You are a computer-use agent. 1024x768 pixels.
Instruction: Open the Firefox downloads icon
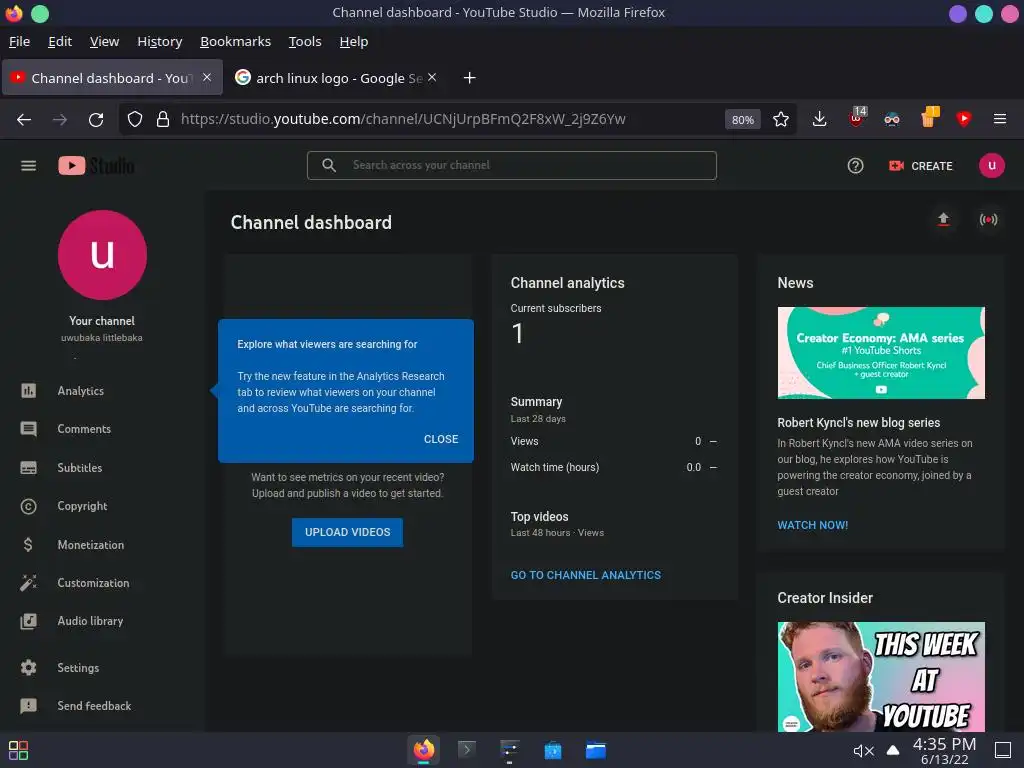(819, 120)
